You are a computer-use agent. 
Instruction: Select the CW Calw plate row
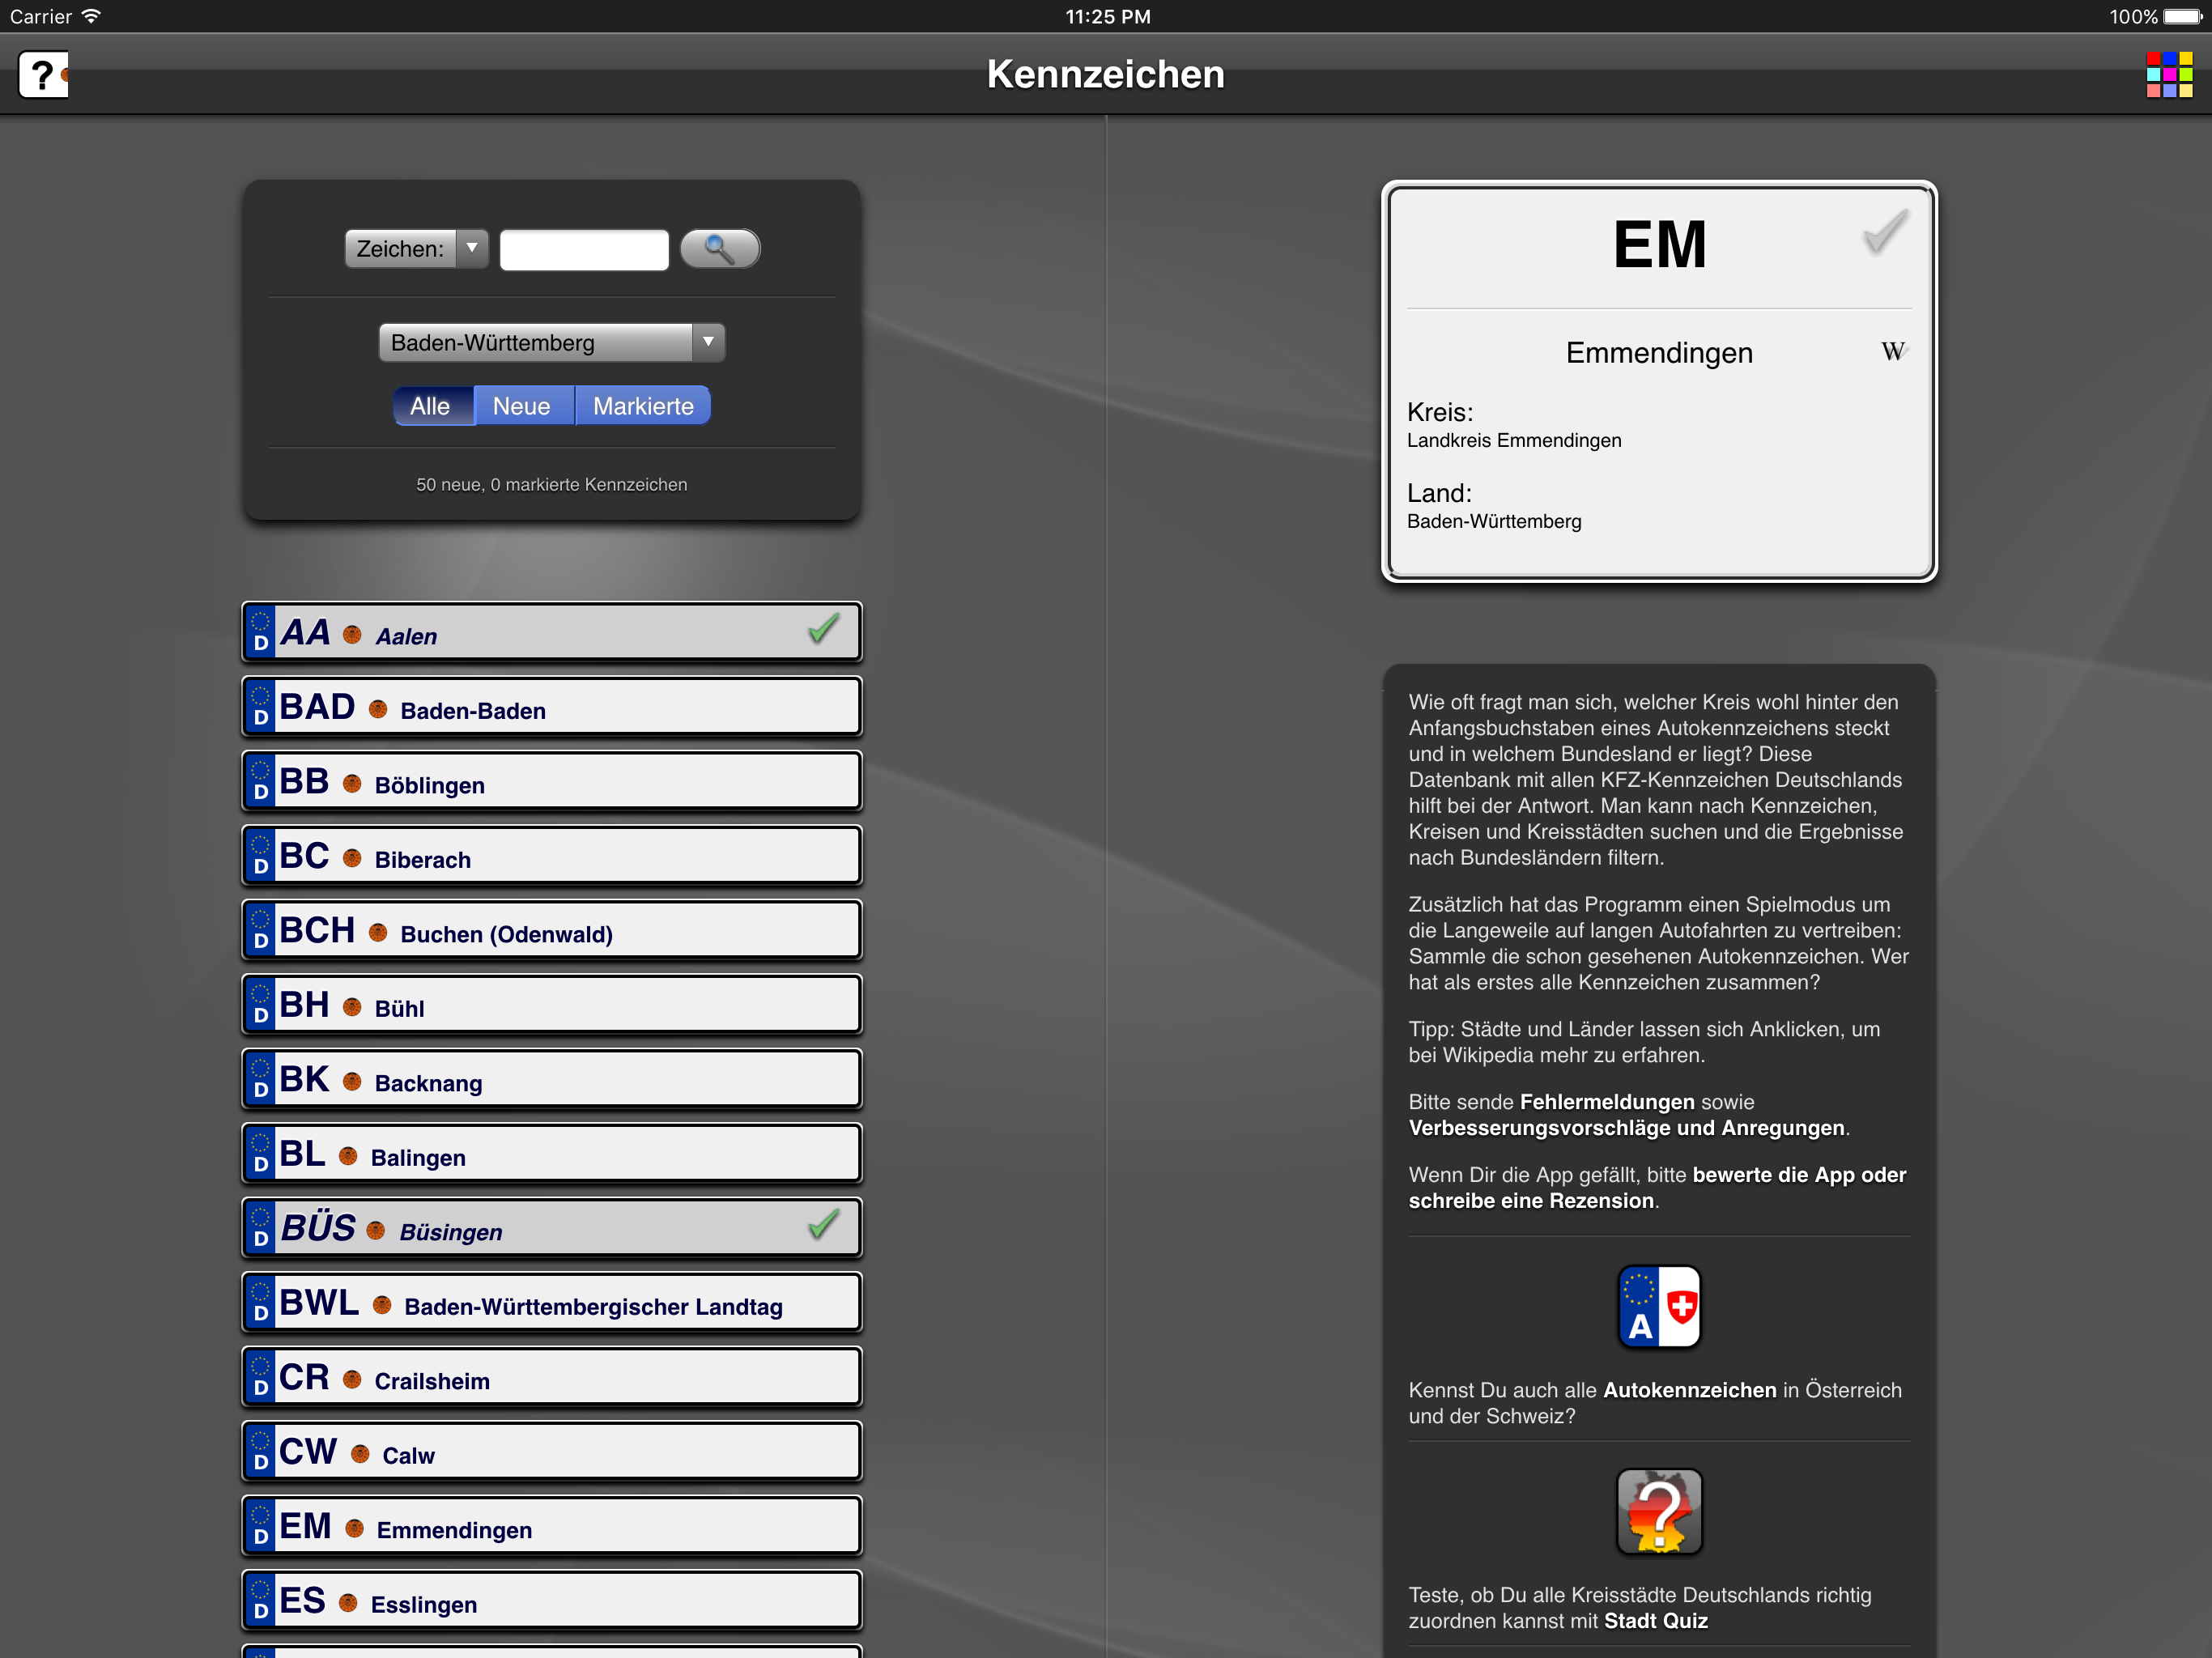pos(552,1452)
